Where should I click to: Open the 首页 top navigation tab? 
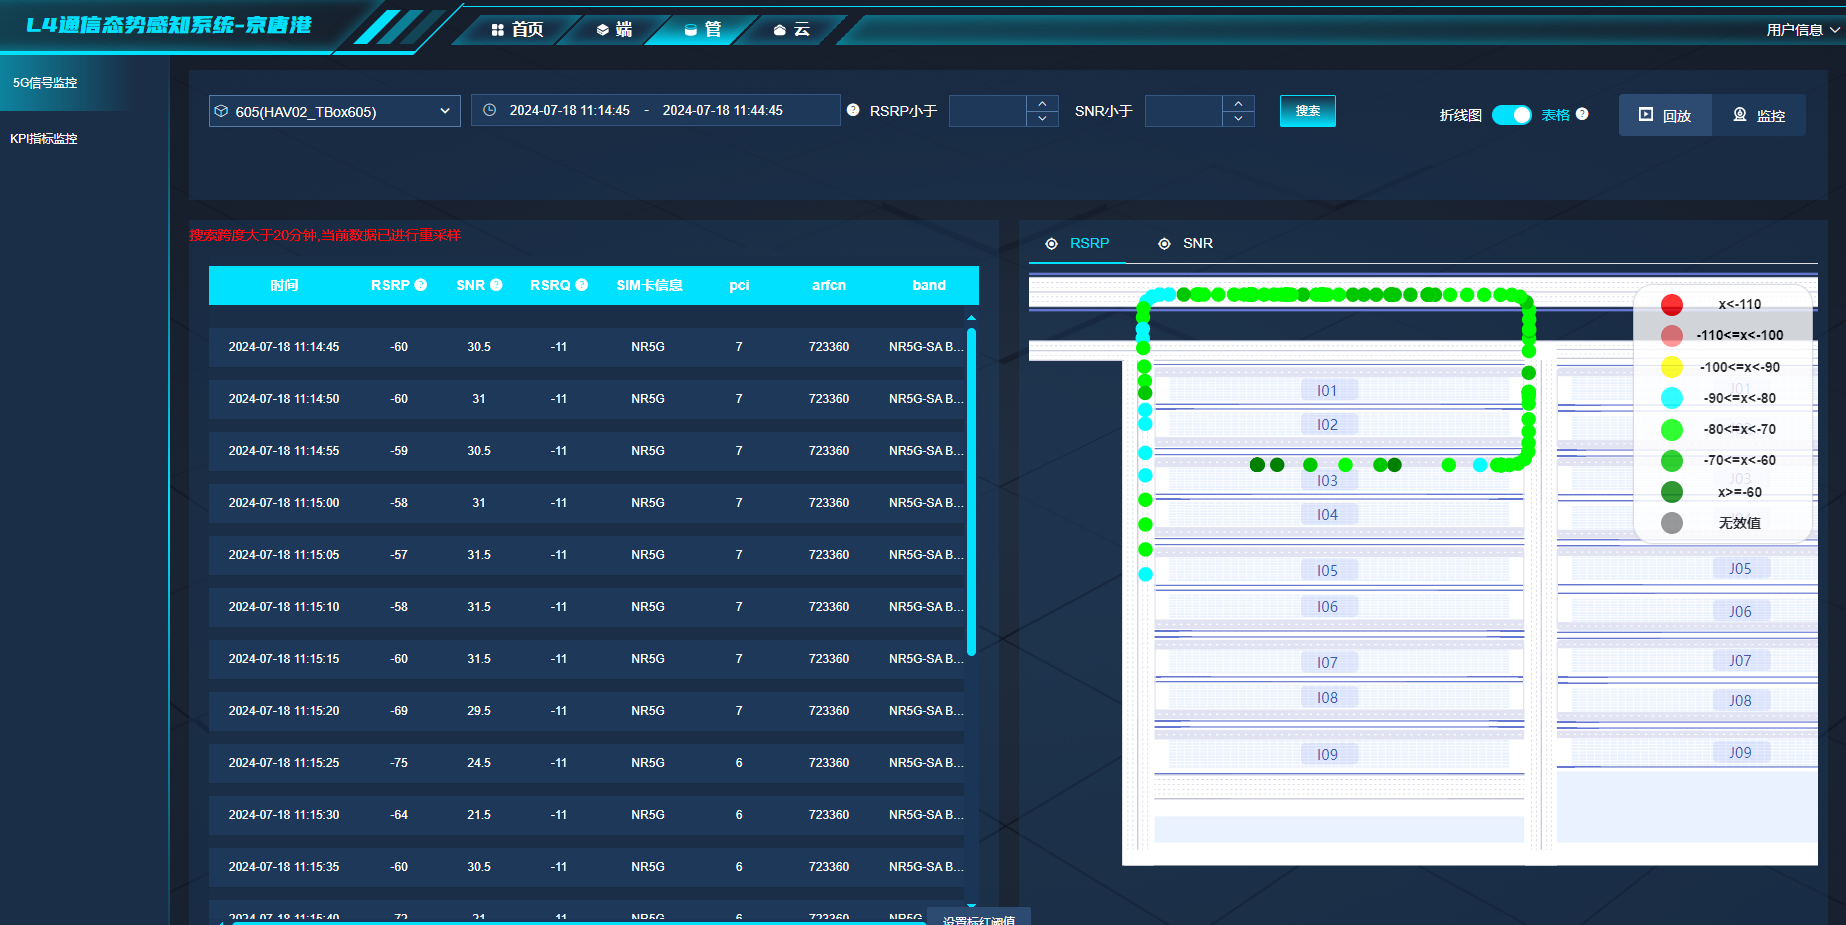coord(517,29)
